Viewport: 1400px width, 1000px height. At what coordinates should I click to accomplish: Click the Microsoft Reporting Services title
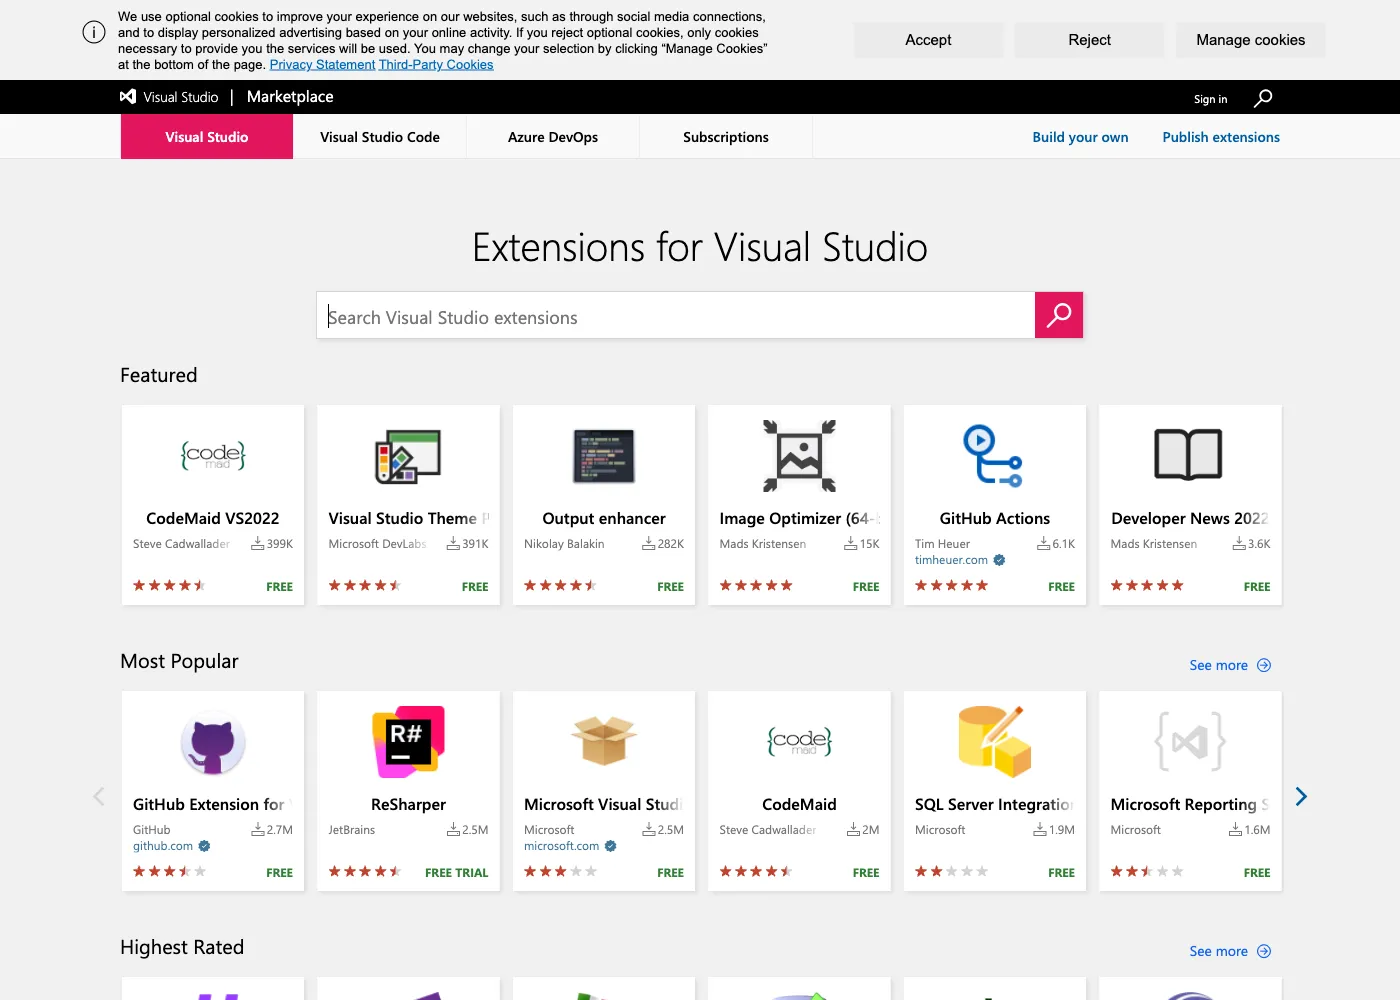1190,804
